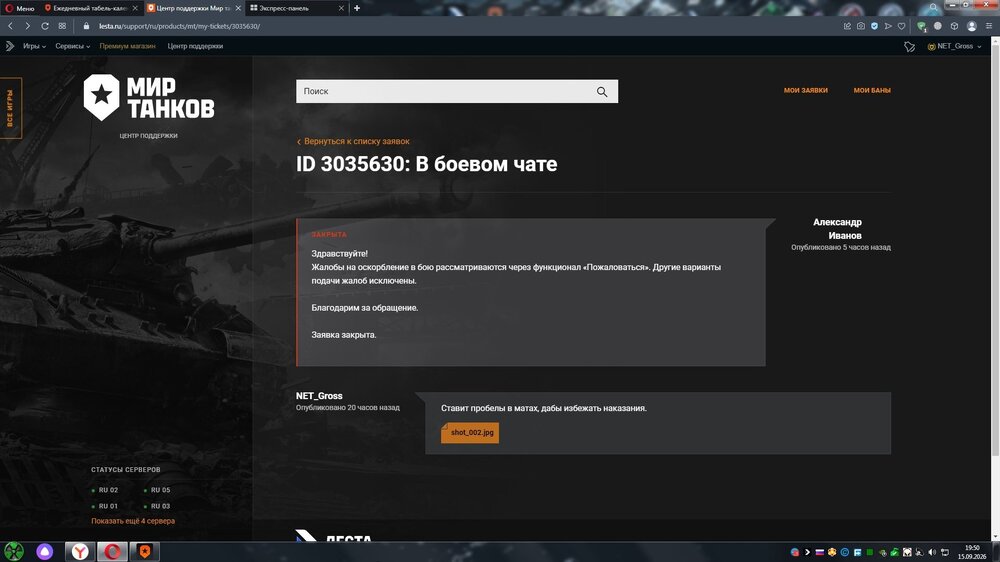Open Yandex Browser taskbar icon

[x=80, y=551]
